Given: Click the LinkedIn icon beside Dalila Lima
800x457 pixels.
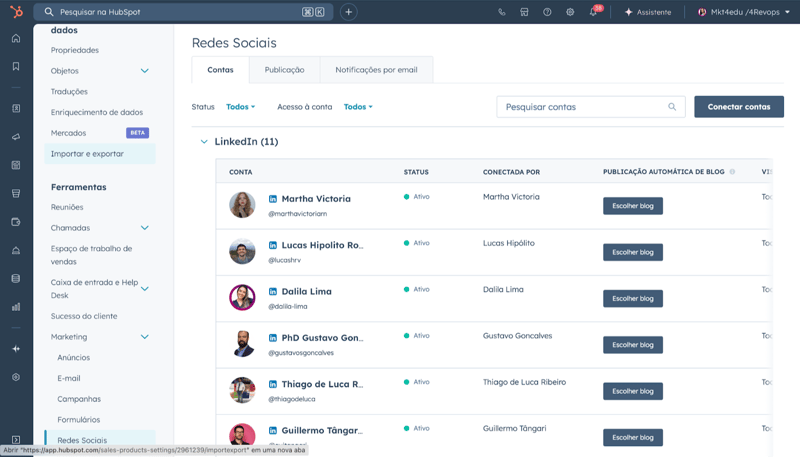Looking at the screenshot, I should point(273,292).
